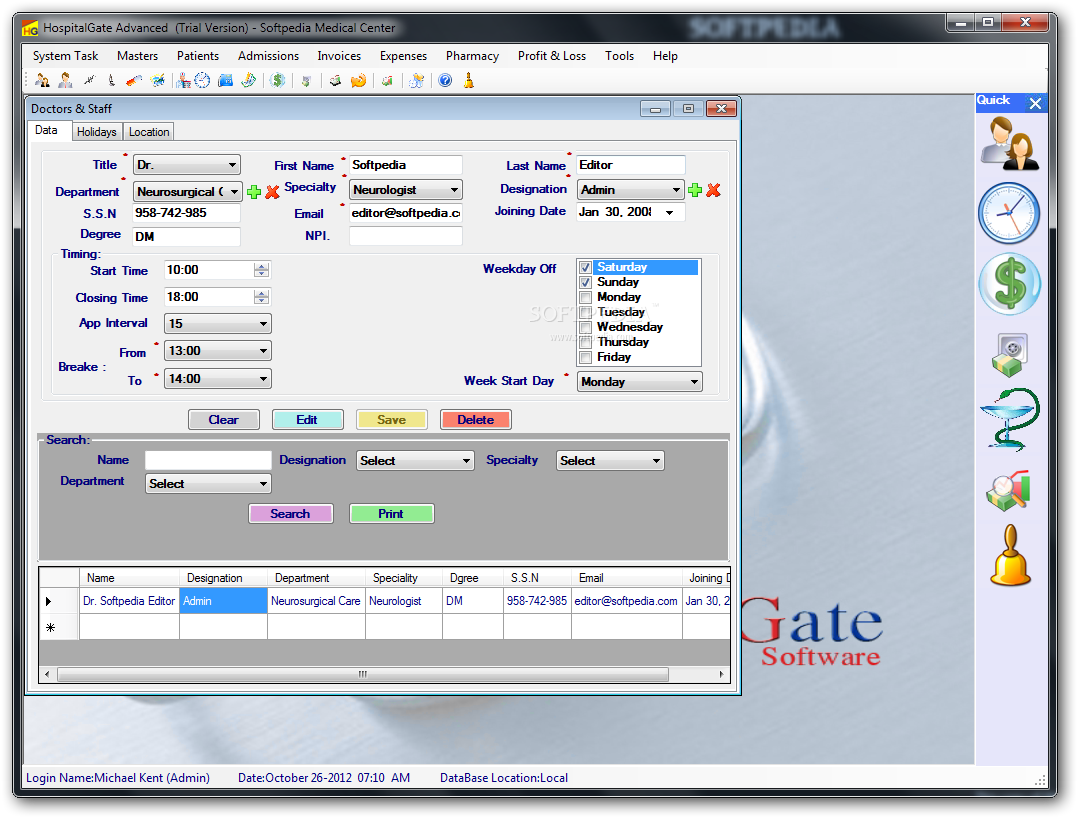Click the Clear button
Image resolution: width=1078 pixels, height=818 pixels.
point(223,420)
